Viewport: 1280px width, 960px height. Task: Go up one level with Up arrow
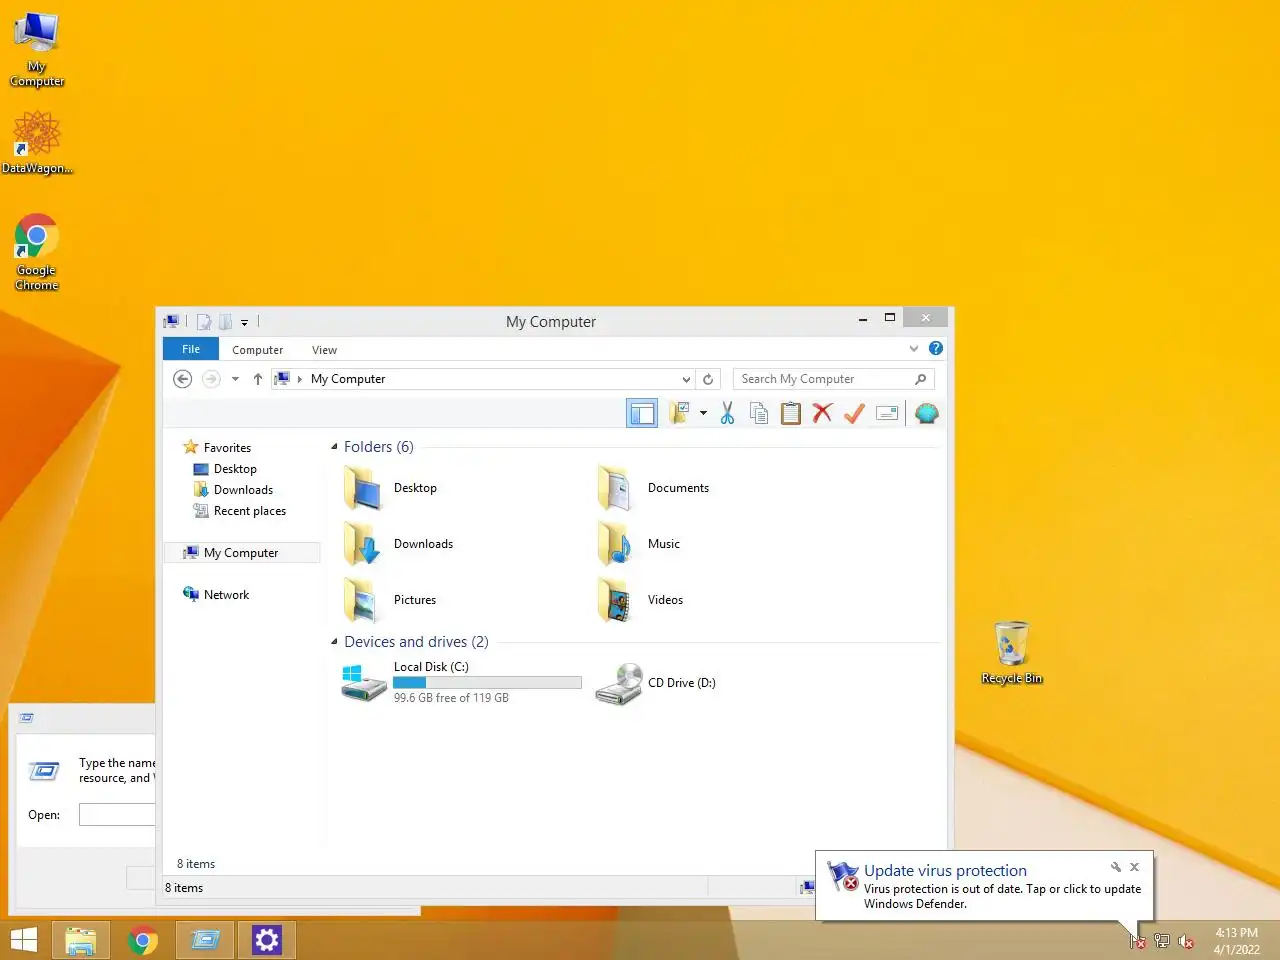tap(258, 379)
